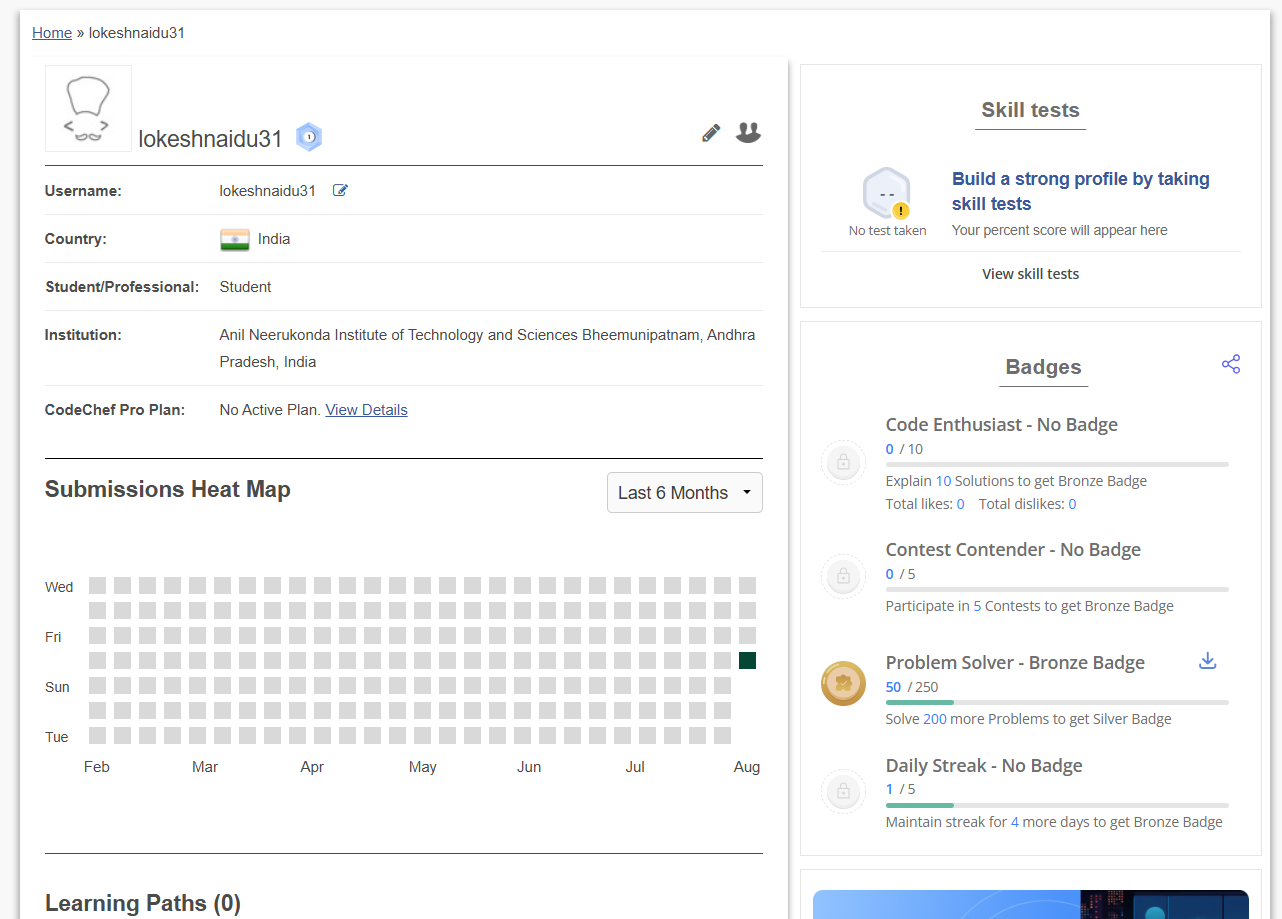The image size is (1282, 919).
Task: Go to the Home breadcrumb link
Action: point(52,33)
